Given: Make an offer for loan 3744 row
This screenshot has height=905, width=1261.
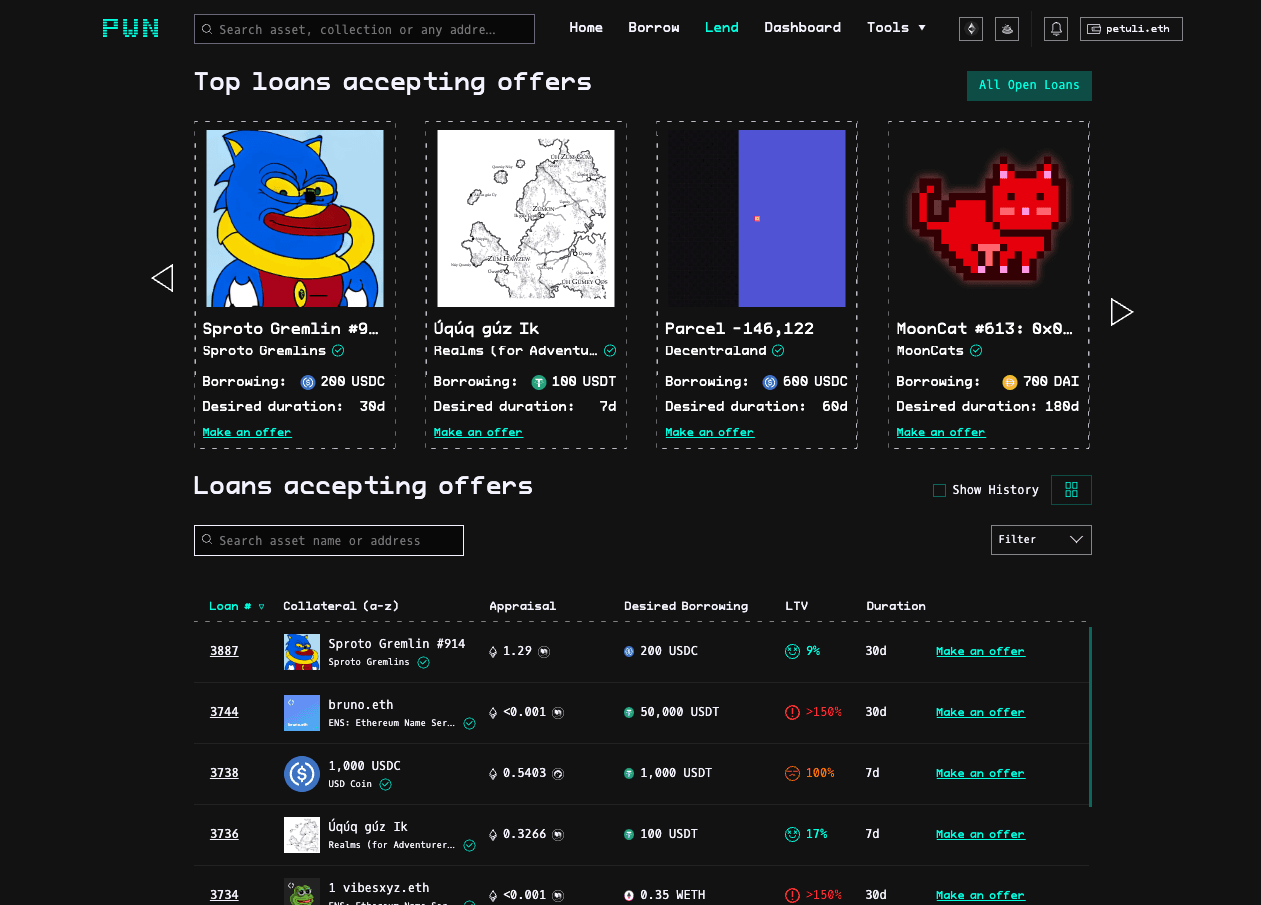Looking at the screenshot, I should [980, 712].
